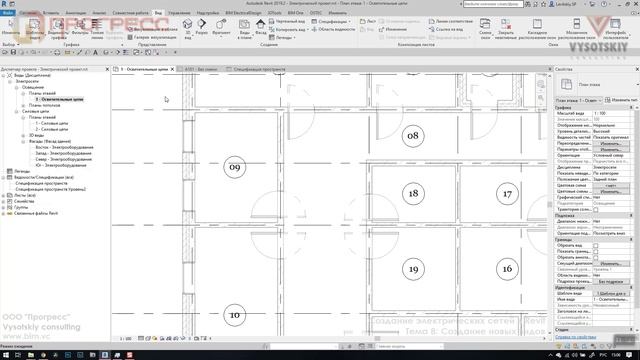Toggle Обрезать аннотации checkbox

tap(596, 258)
